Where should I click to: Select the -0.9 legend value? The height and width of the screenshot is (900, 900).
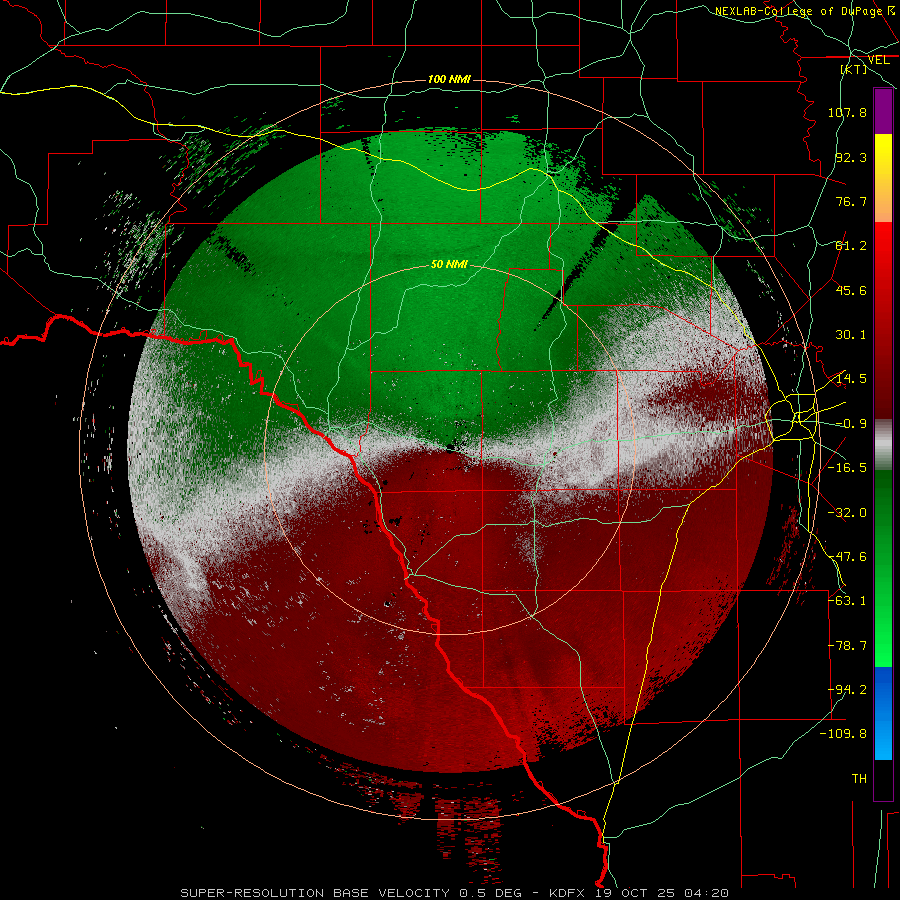coord(851,424)
